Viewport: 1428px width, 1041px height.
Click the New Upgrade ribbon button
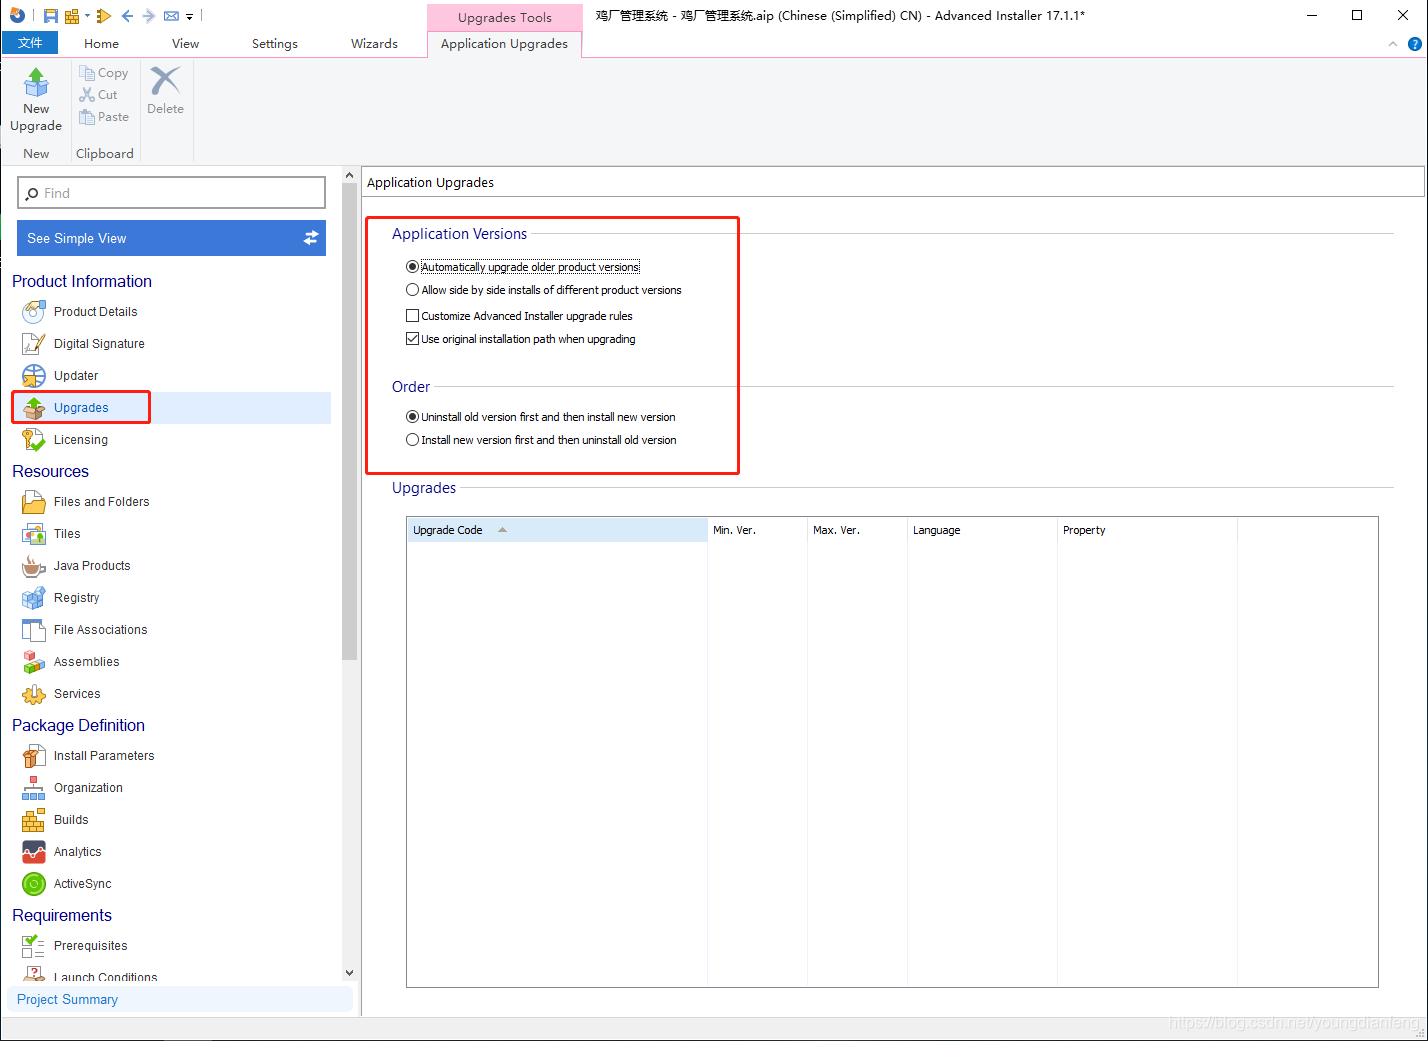pos(36,101)
